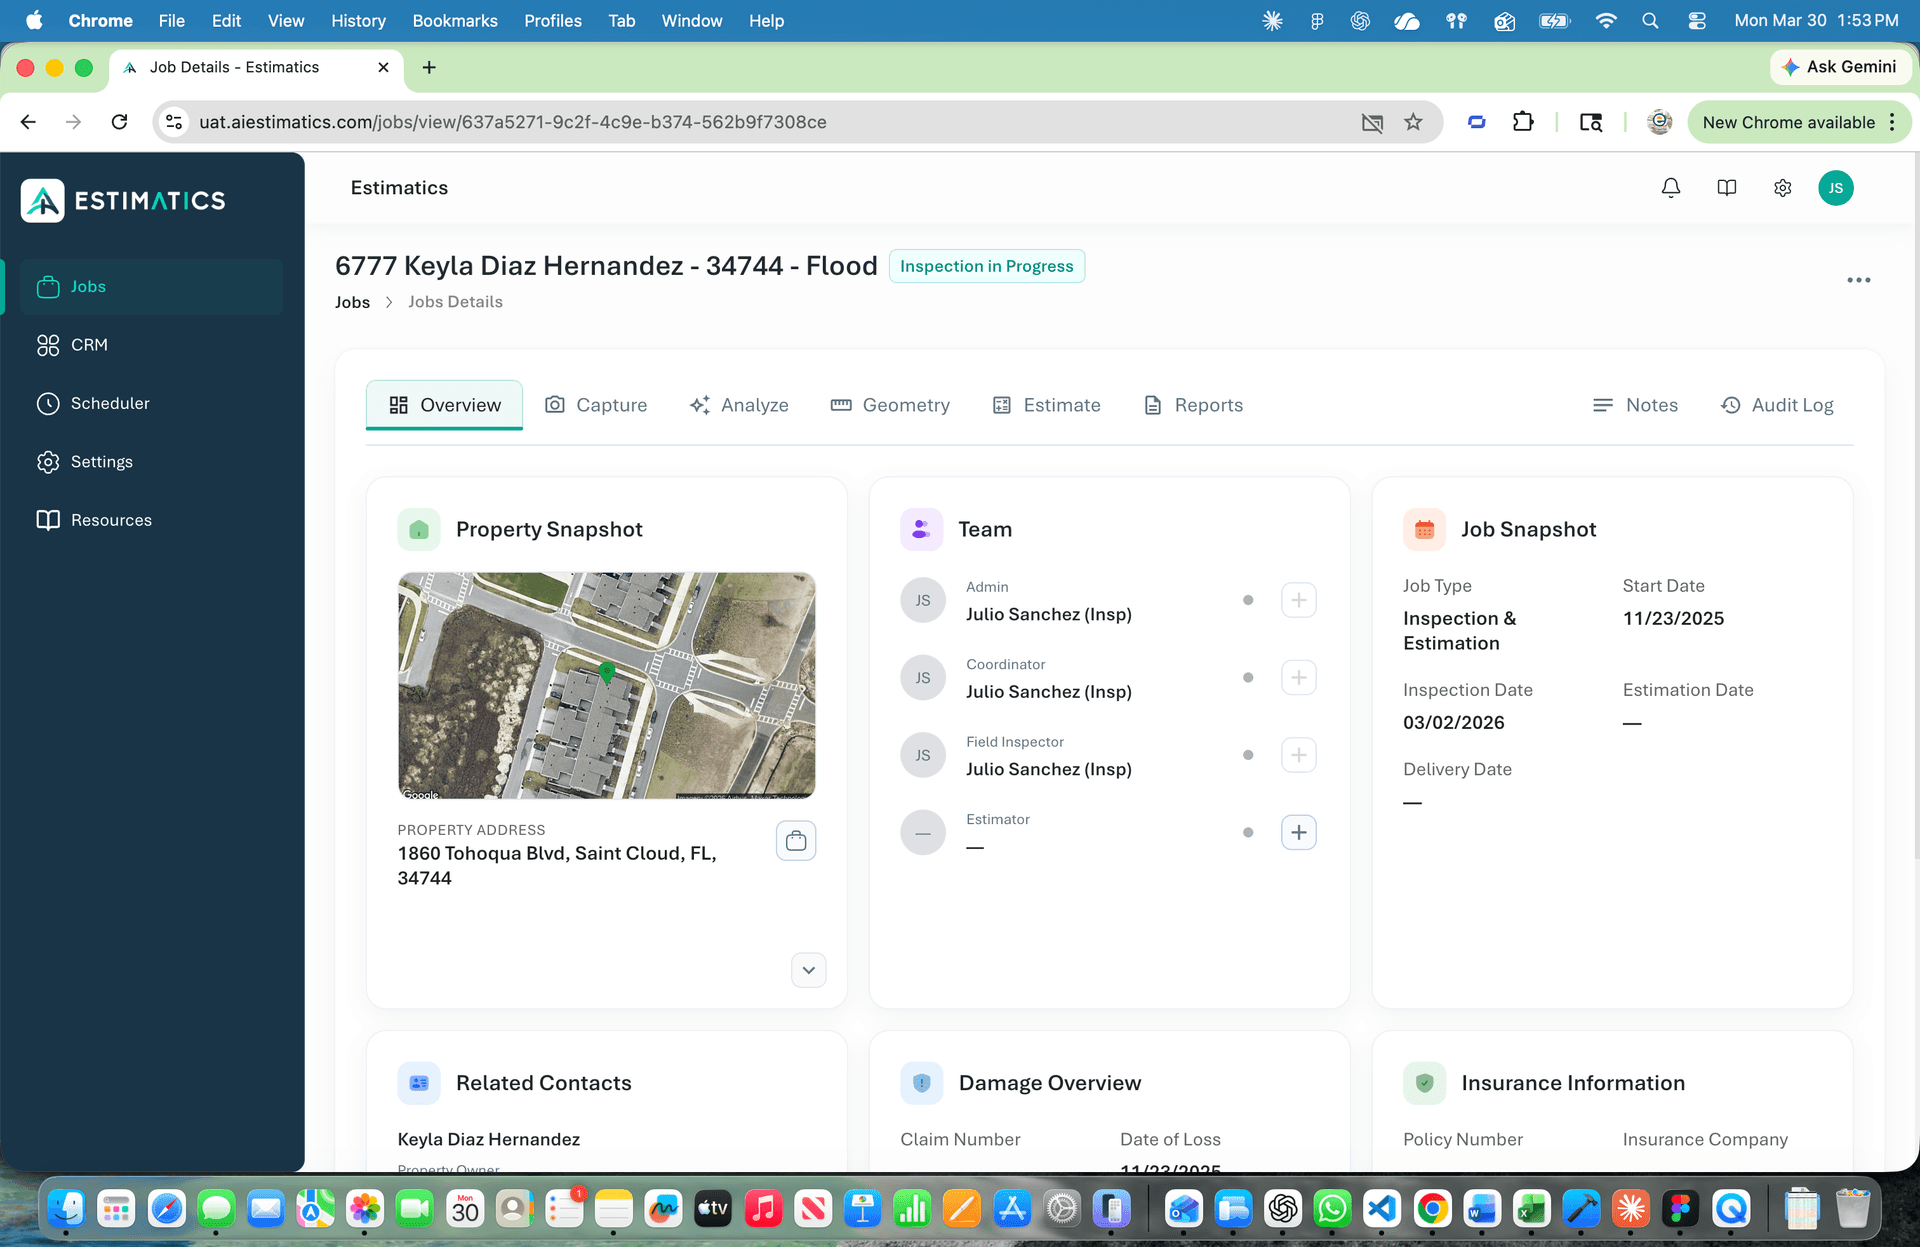Toggle status dot next to Field Inspector
The image size is (1920, 1247).
point(1248,755)
